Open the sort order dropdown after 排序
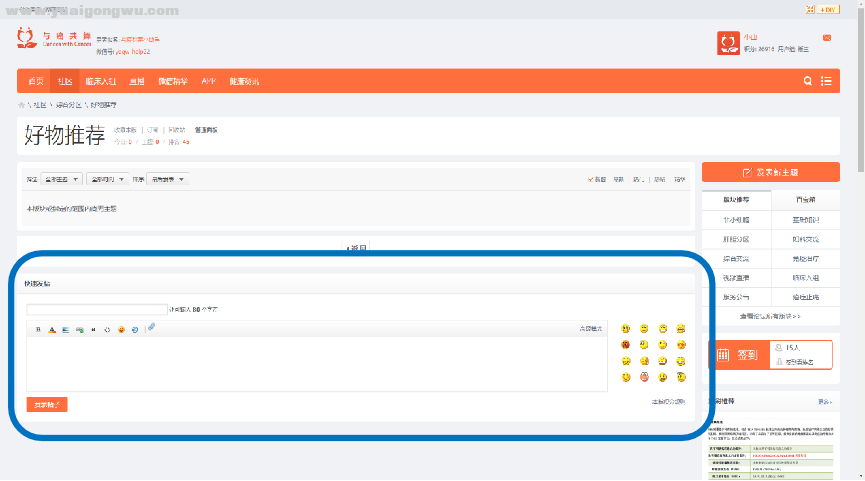 coord(168,180)
